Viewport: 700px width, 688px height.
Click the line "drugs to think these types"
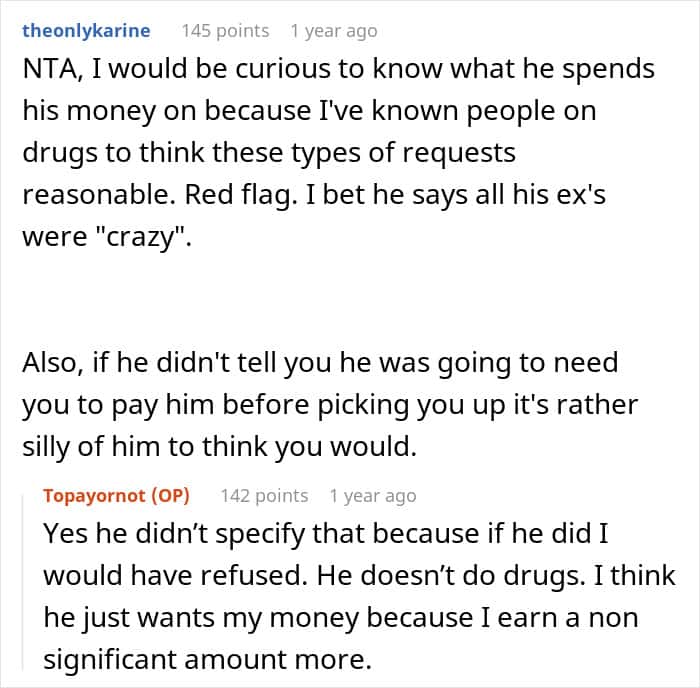[269, 153]
